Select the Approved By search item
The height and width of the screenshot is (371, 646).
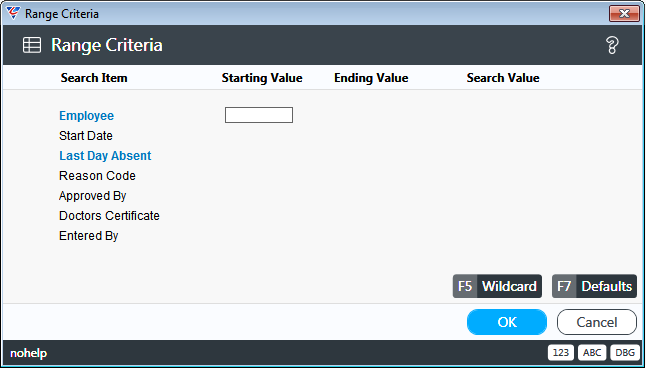pyautogui.click(x=93, y=196)
